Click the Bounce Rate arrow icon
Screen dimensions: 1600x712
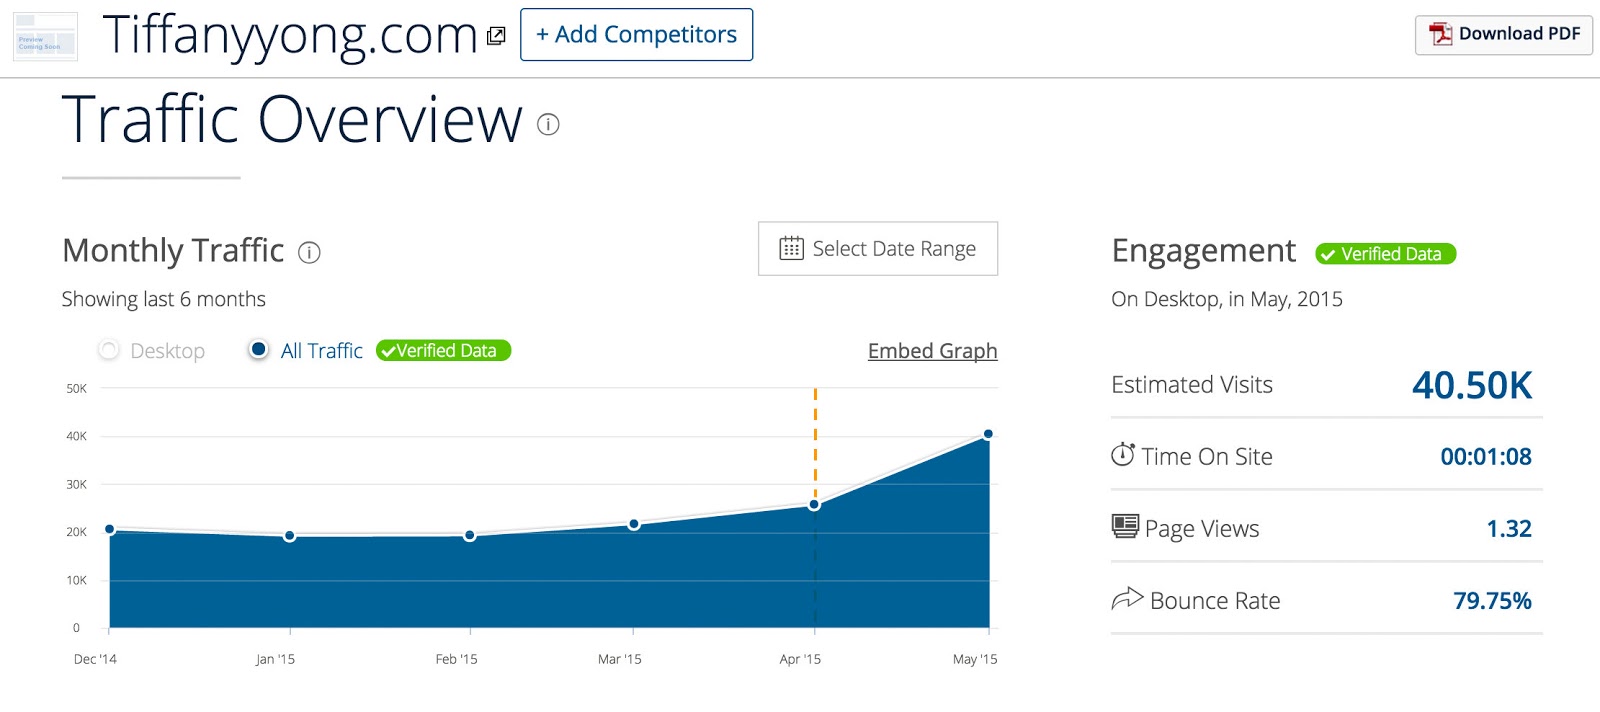(1127, 598)
